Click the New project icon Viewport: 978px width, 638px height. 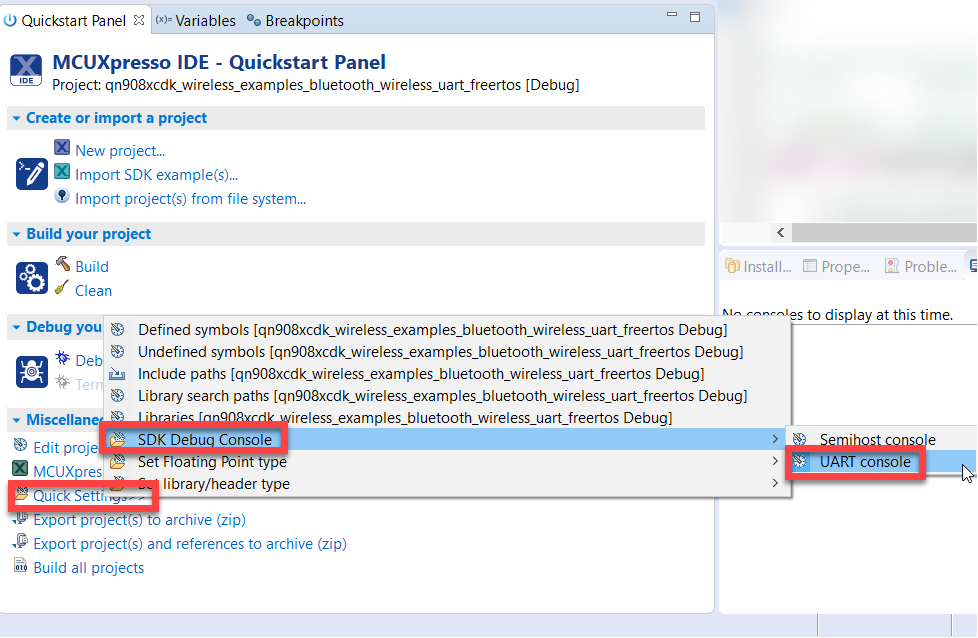tap(62, 147)
